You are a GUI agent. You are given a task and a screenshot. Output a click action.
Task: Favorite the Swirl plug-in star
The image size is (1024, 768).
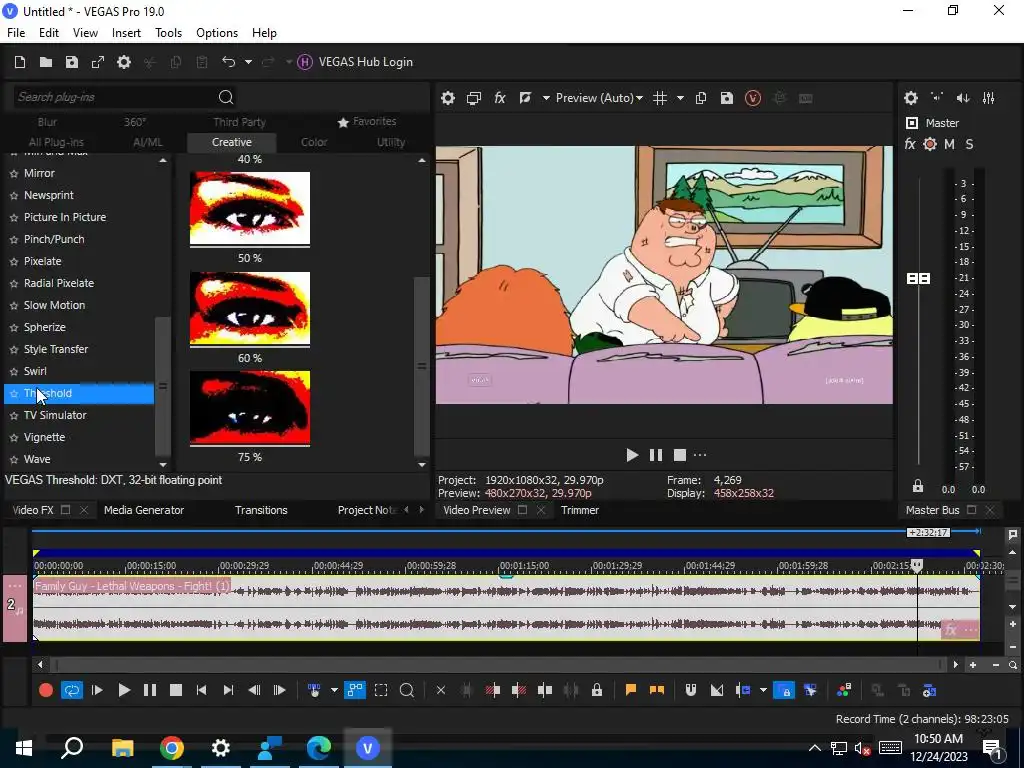click(14, 372)
